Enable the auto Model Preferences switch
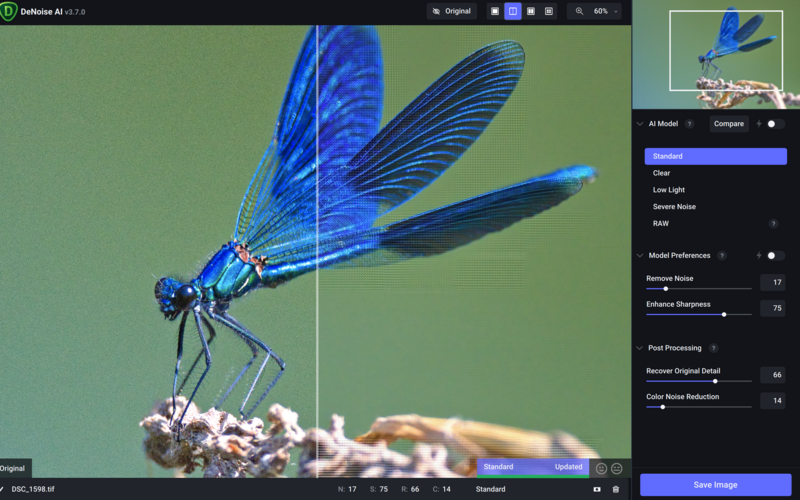The width and height of the screenshot is (800, 500). [x=775, y=256]
